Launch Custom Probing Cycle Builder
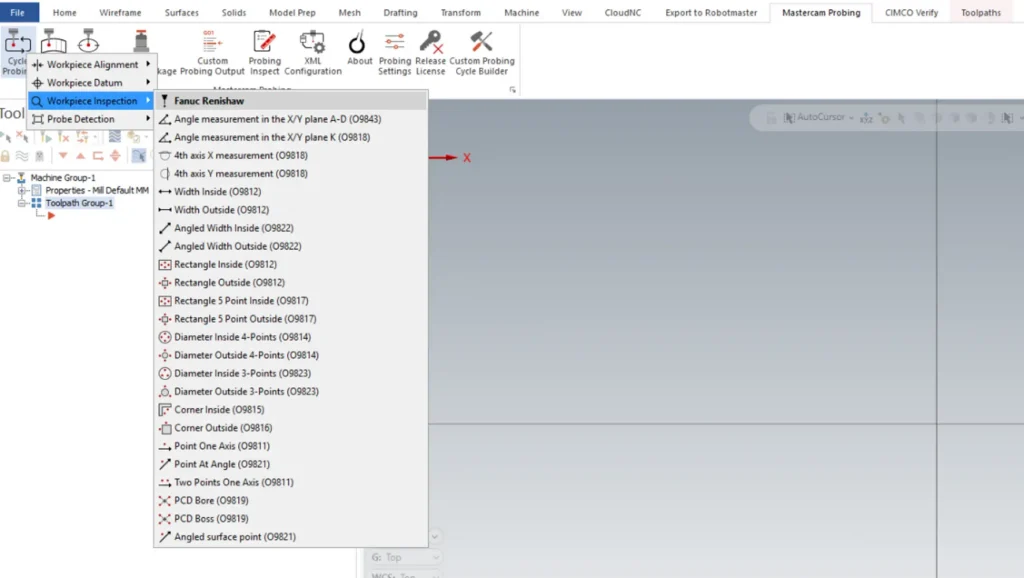1024x578 pixels. tap(481, 53)
